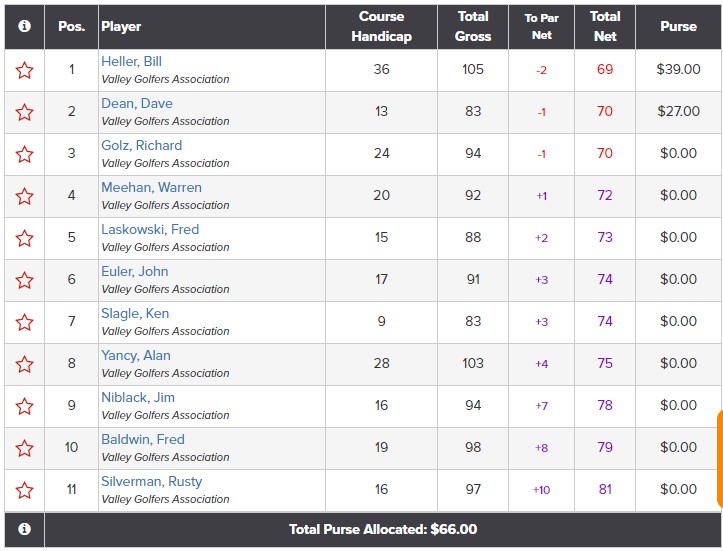
Task: Click the star icon for Fred Laskowski
Action: pyautogui.click(x=24, y=238)
